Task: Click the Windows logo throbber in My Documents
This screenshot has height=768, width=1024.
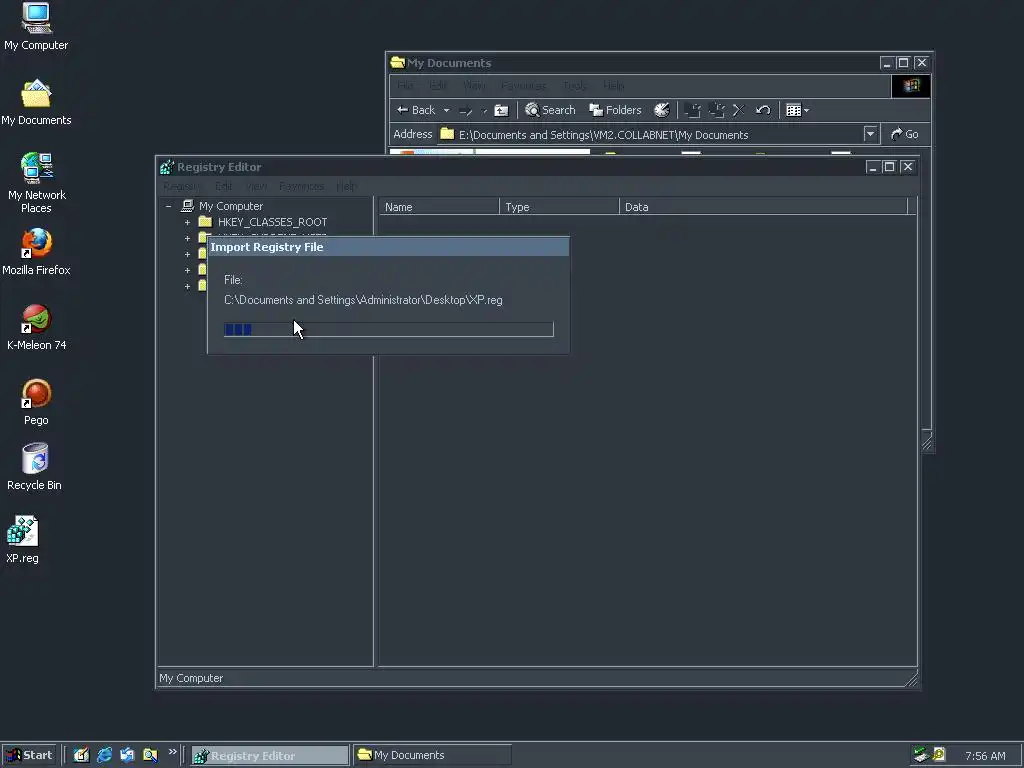Action: (x=911, y=86)
